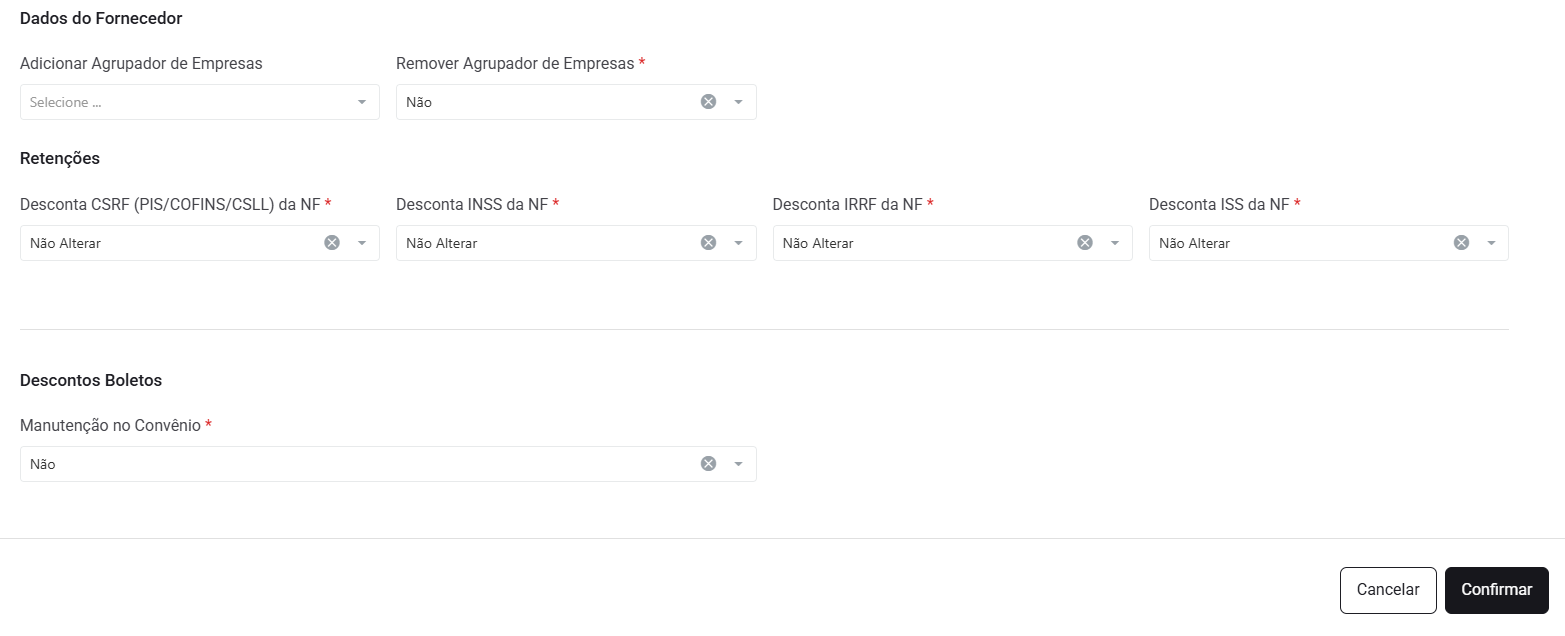Expand Remover Agrupador de Empresas dropdown arrow

point(739,102)
